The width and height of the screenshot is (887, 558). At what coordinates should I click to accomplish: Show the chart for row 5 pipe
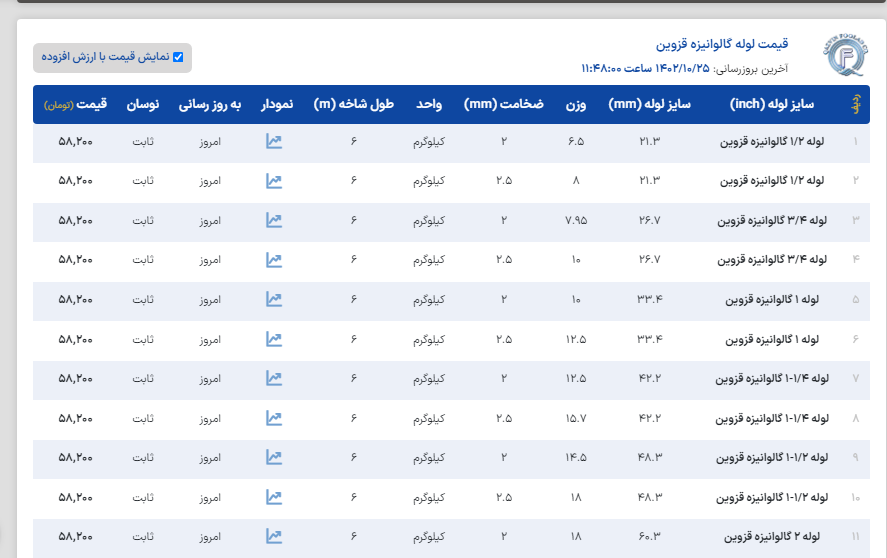coord(274,299)
